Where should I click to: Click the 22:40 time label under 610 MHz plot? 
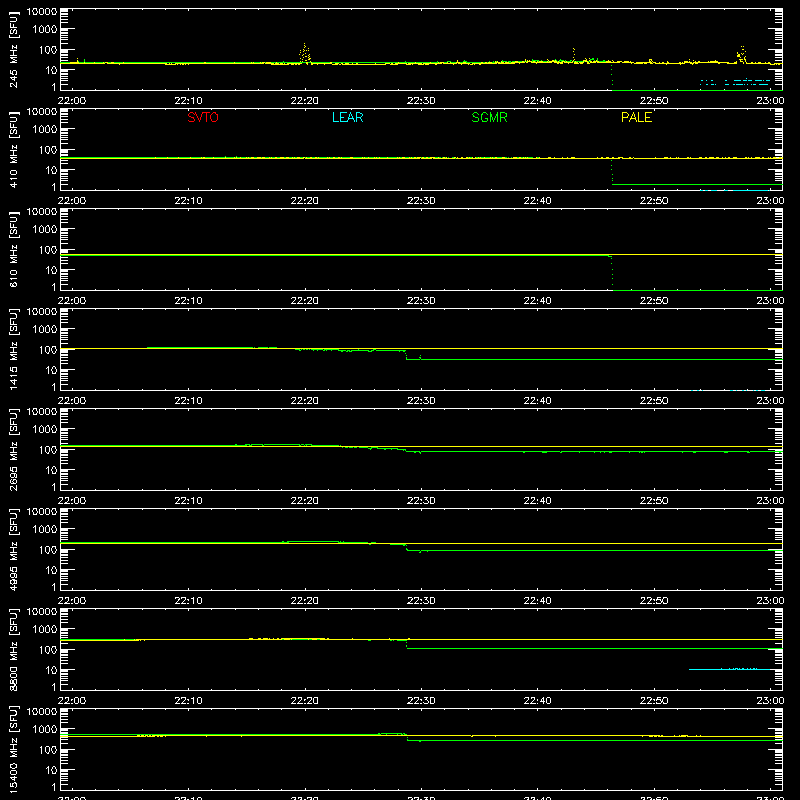coord(537,301)
